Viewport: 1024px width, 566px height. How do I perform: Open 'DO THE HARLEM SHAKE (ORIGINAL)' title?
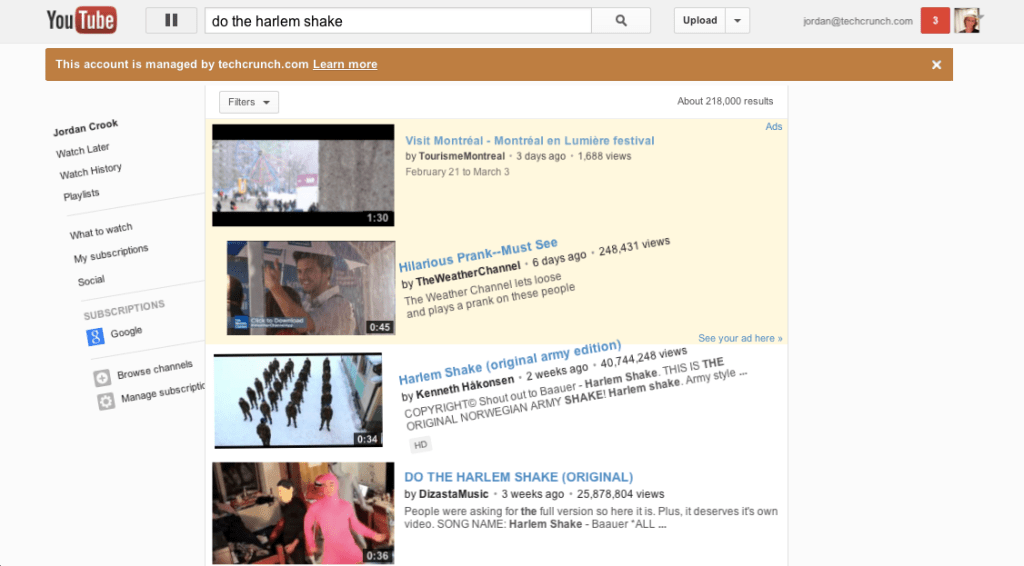click(x=519, y=477)
